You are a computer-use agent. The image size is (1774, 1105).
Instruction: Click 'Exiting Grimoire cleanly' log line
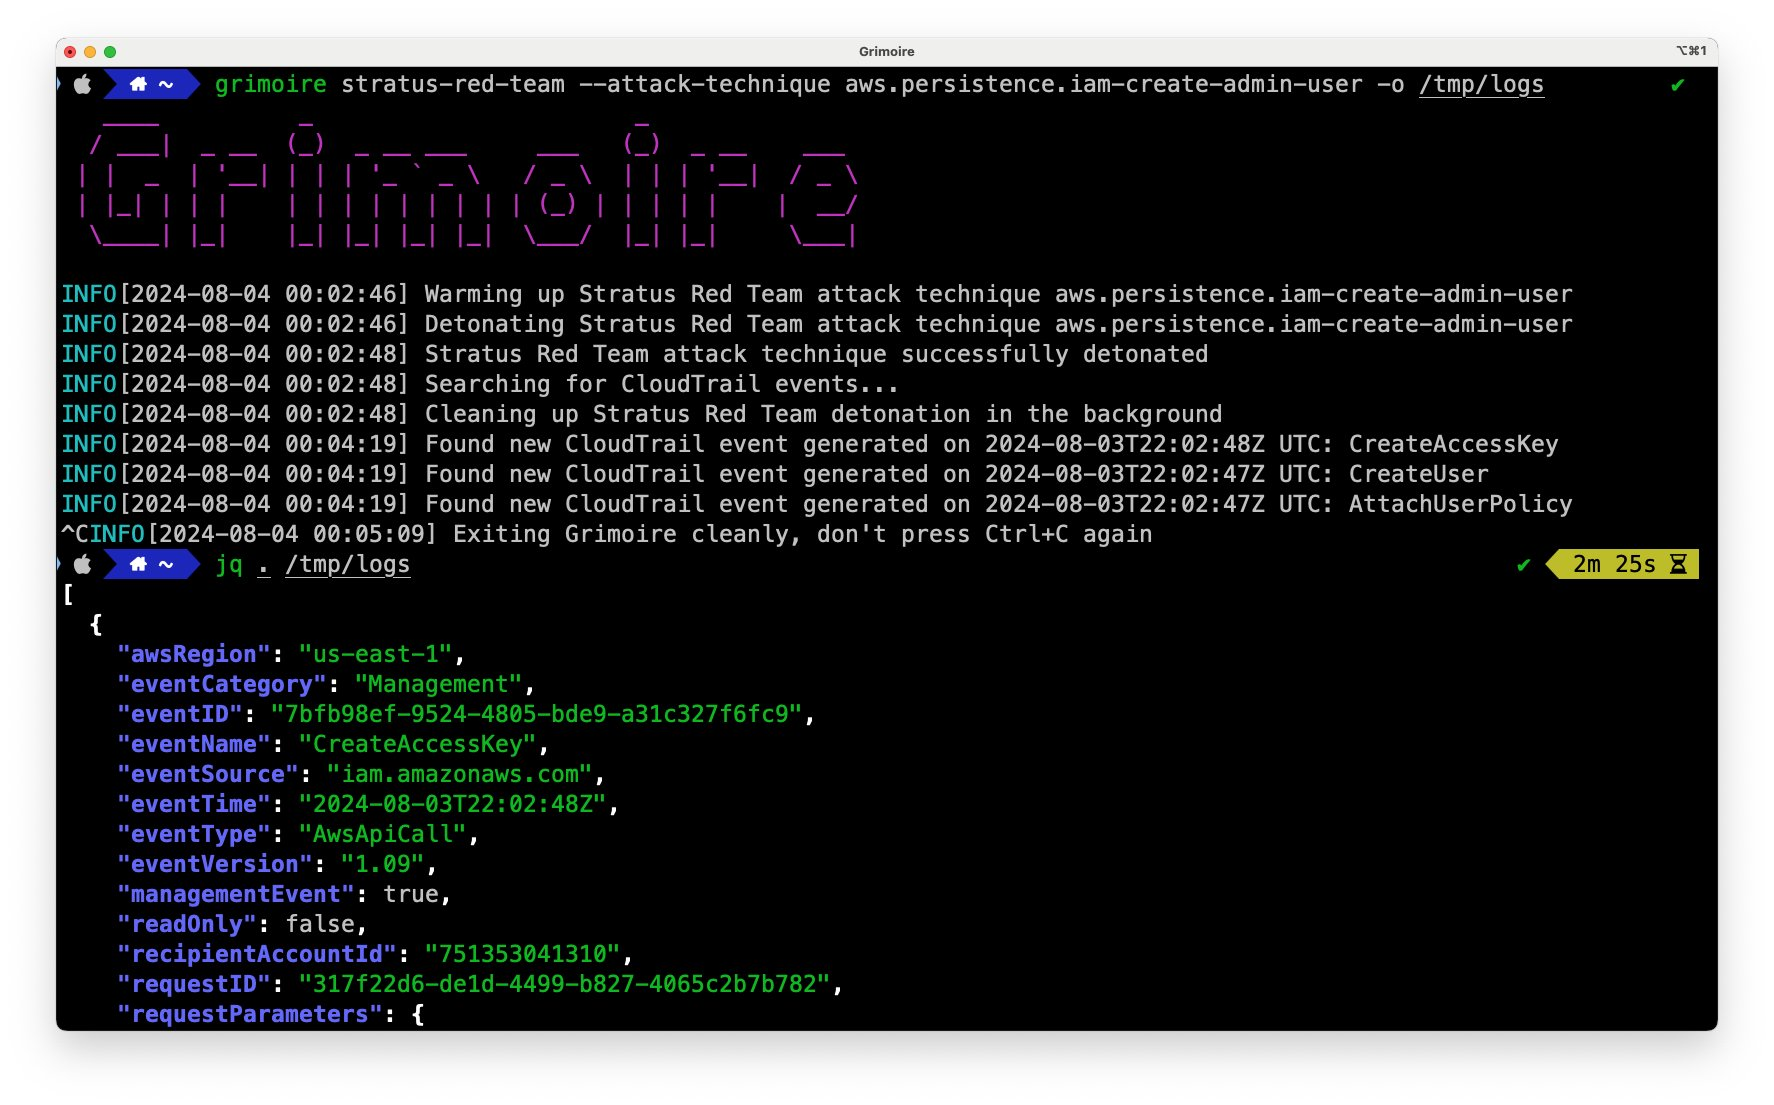pyautogui.click(x=607, y=534)
